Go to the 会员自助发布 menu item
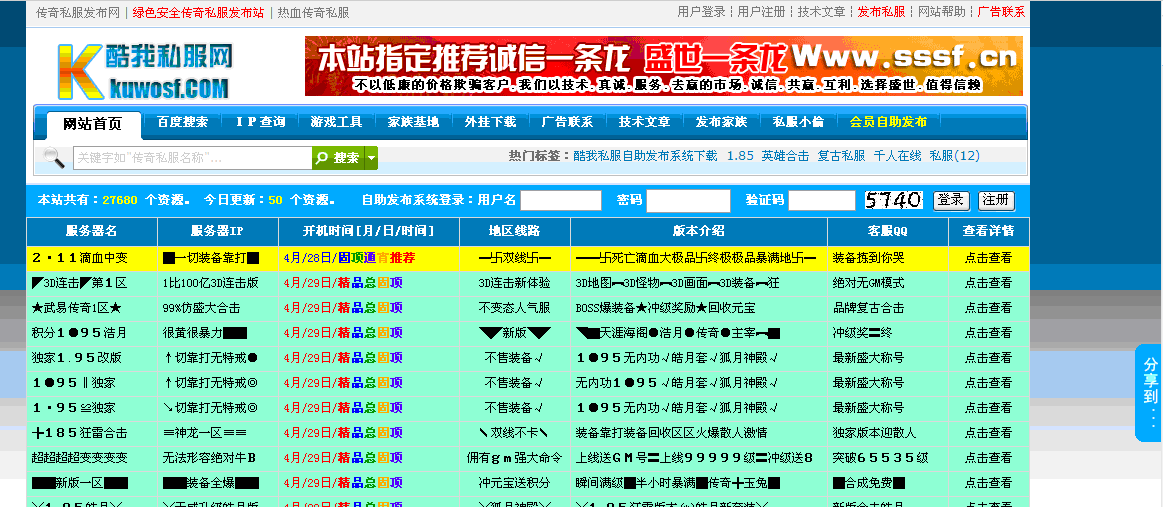Image resolution: width=1163 pixels, height=507 pixels. coord(888,122)
